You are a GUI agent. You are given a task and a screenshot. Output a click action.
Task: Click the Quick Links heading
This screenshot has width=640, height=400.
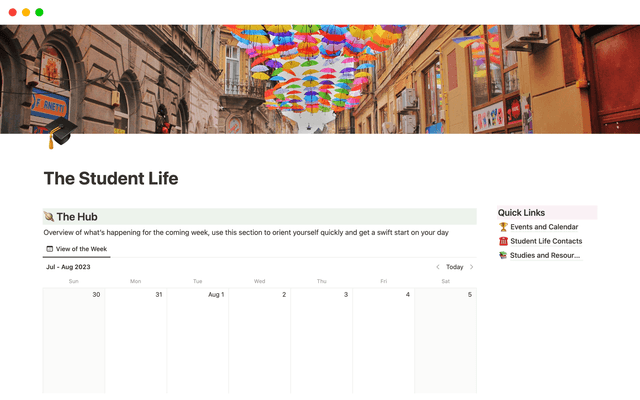point(522,212)
